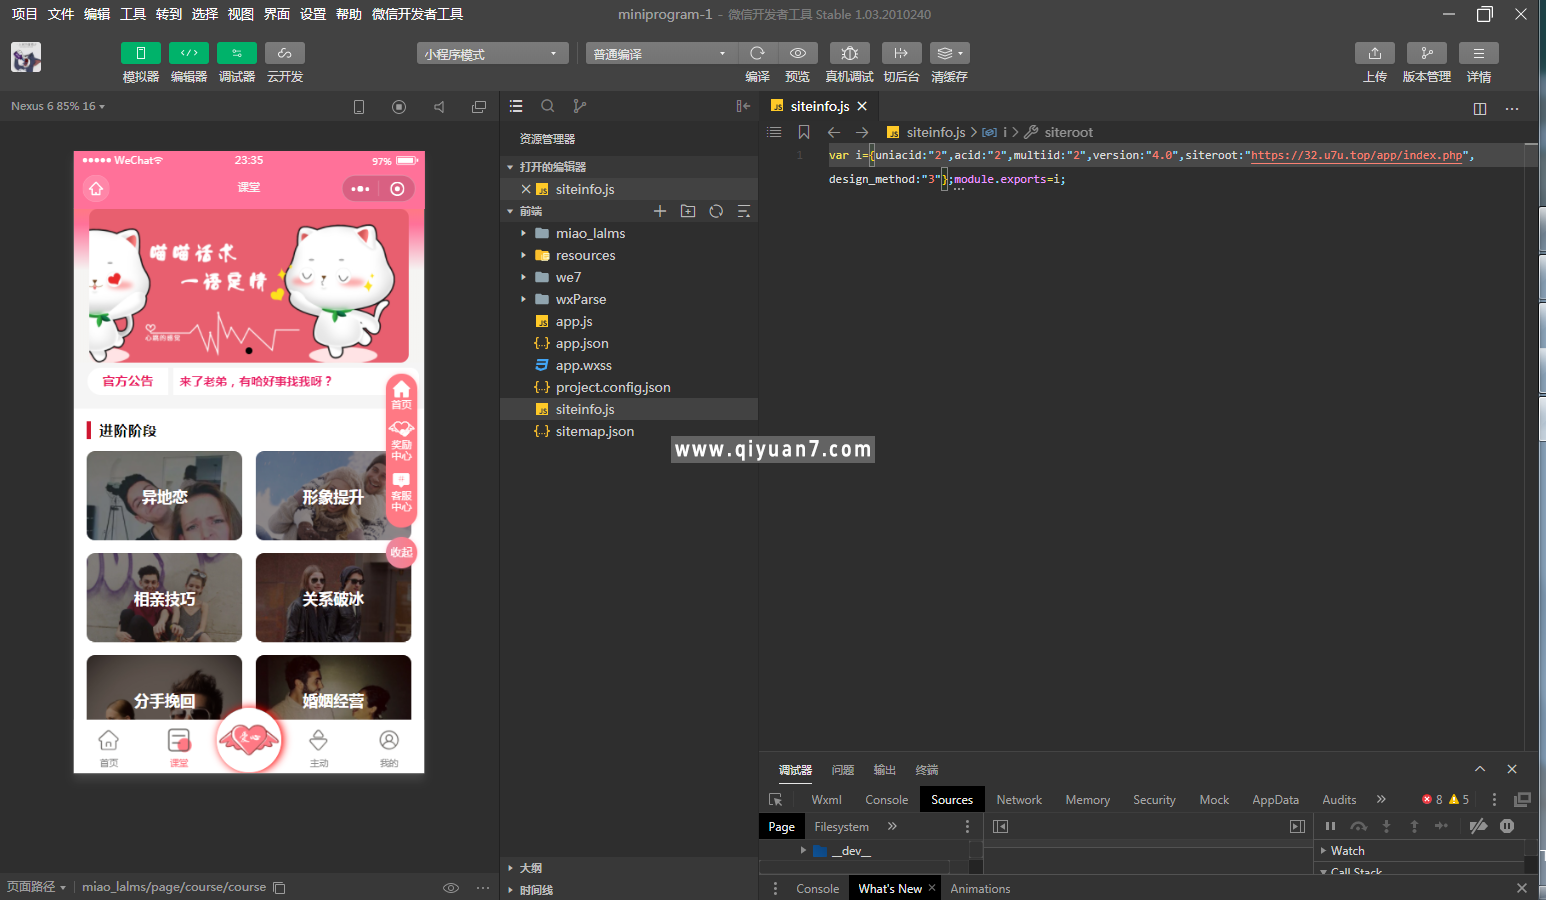The height and width of the screenshot is (900, 1546).
Task: Click the split editor icon
Action: [1480, 108]
